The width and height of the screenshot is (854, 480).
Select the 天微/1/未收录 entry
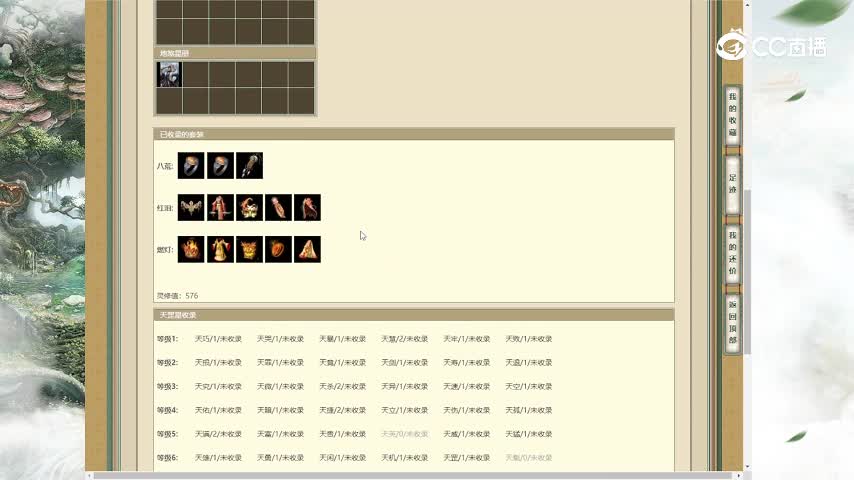280,386
